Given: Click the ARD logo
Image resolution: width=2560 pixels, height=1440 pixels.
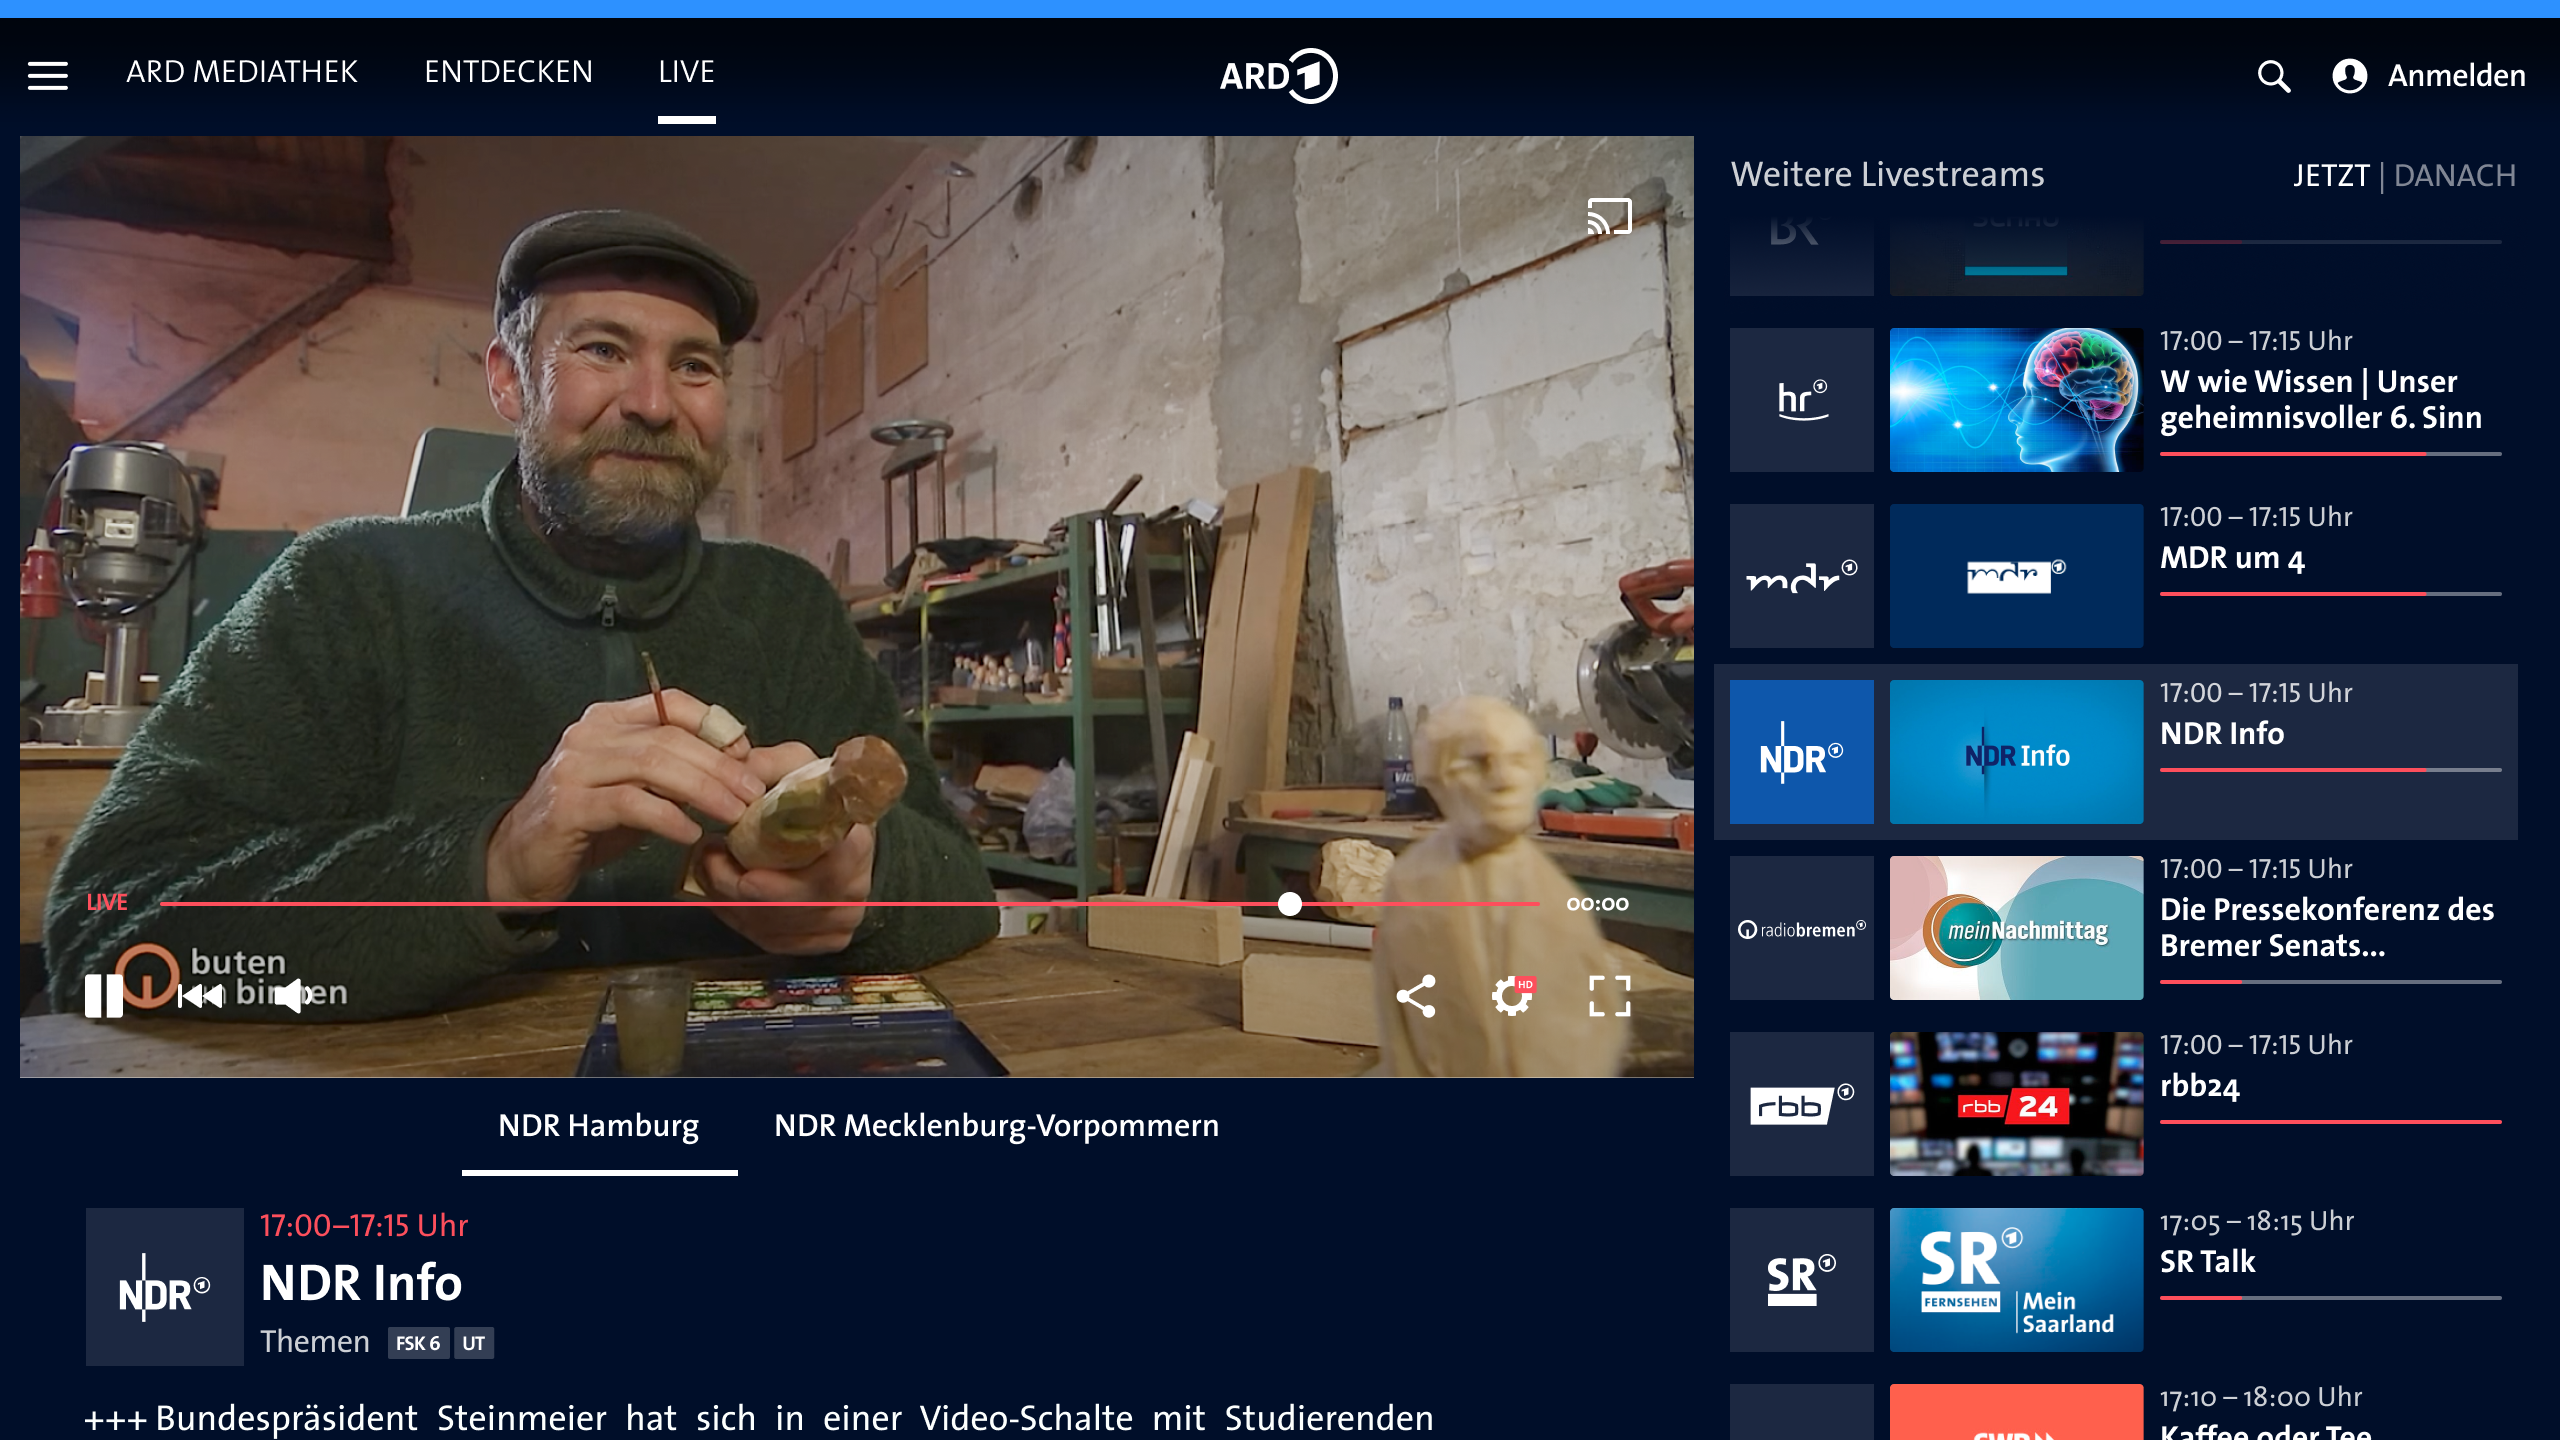Looking at the screenshot, I should tap(1278, 76).
